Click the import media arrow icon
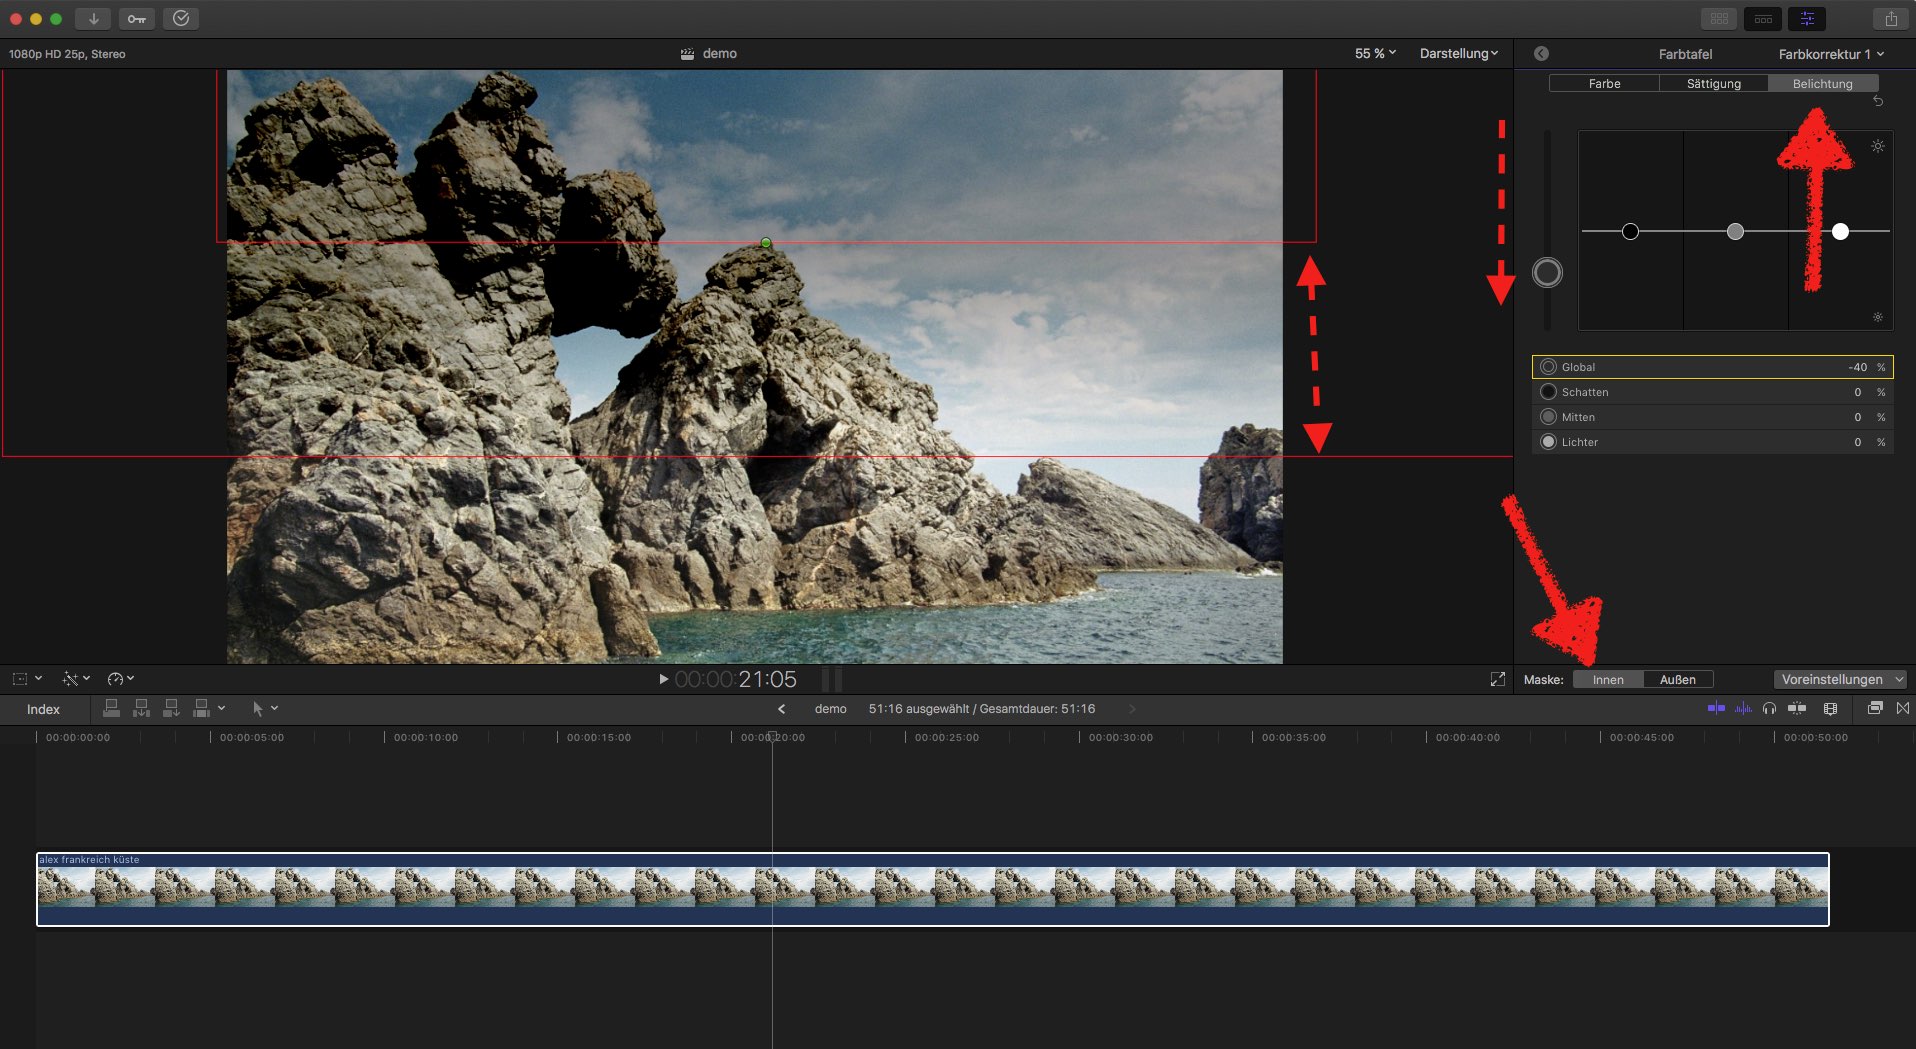This screenshot has height=1049, width=1916. coord(93,19)
